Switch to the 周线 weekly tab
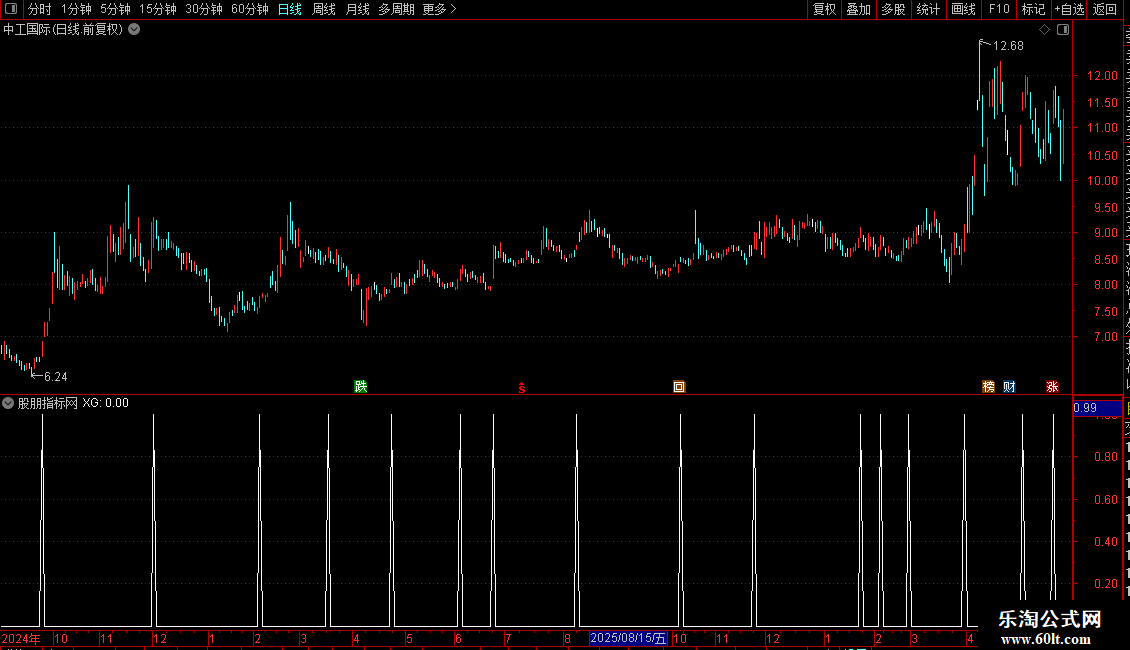The image size is (1130, 650). [x=324, y=9]
